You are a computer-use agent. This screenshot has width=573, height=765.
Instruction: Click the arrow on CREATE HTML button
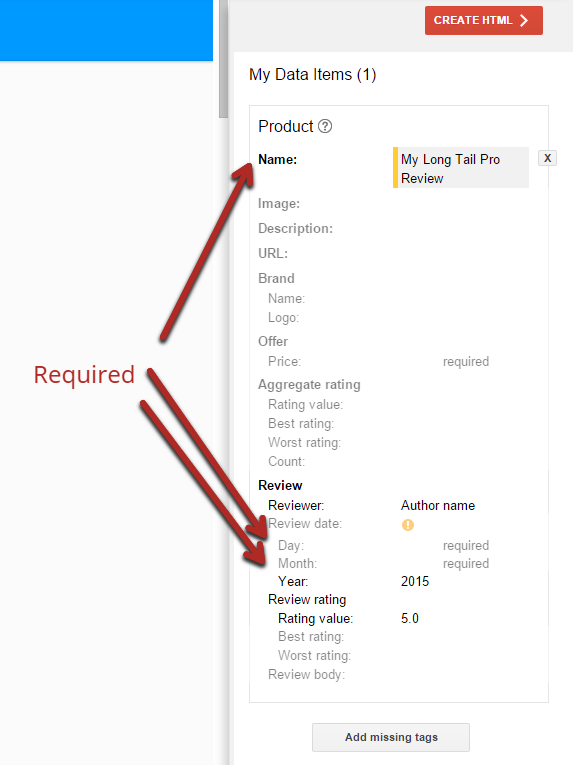[x=524, y=20]
